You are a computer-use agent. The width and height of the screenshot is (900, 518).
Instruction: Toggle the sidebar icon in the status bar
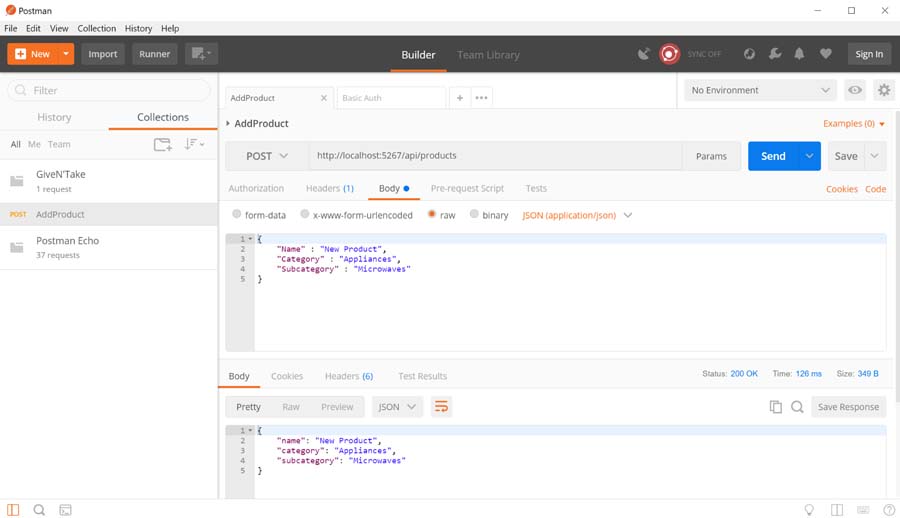click(14, 510)
